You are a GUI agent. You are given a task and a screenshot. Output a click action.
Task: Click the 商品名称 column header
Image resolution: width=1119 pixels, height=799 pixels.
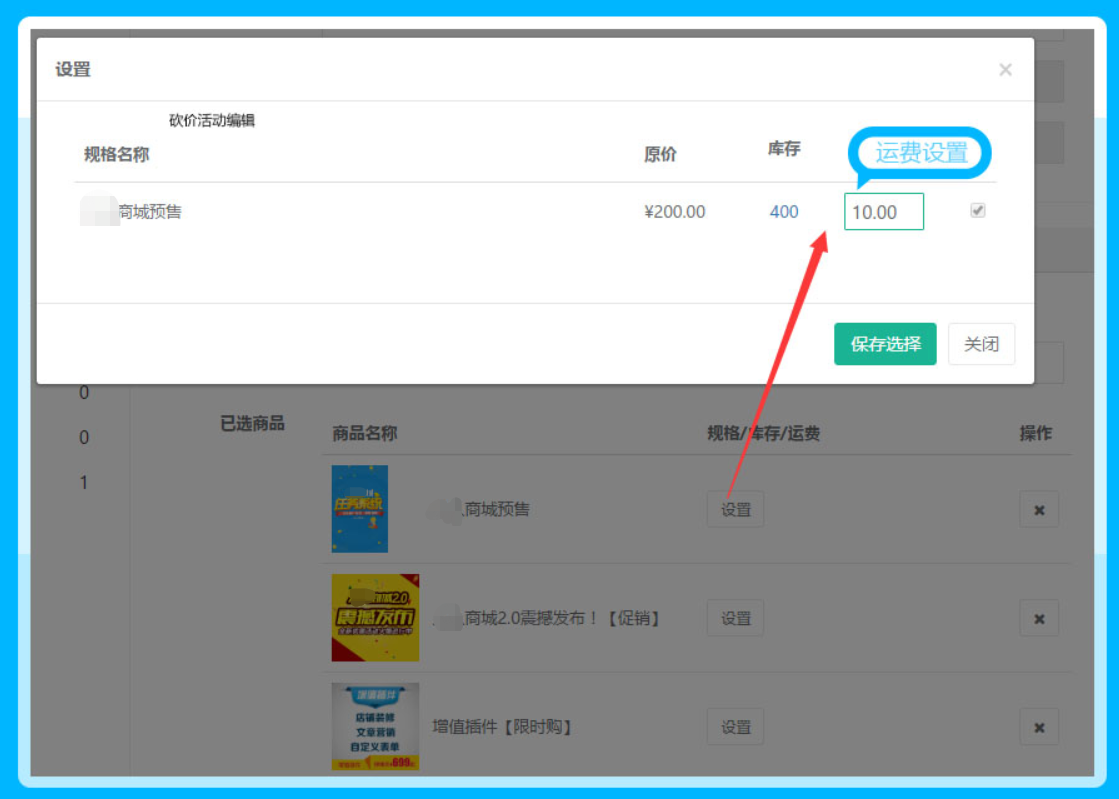pos(365,433)
